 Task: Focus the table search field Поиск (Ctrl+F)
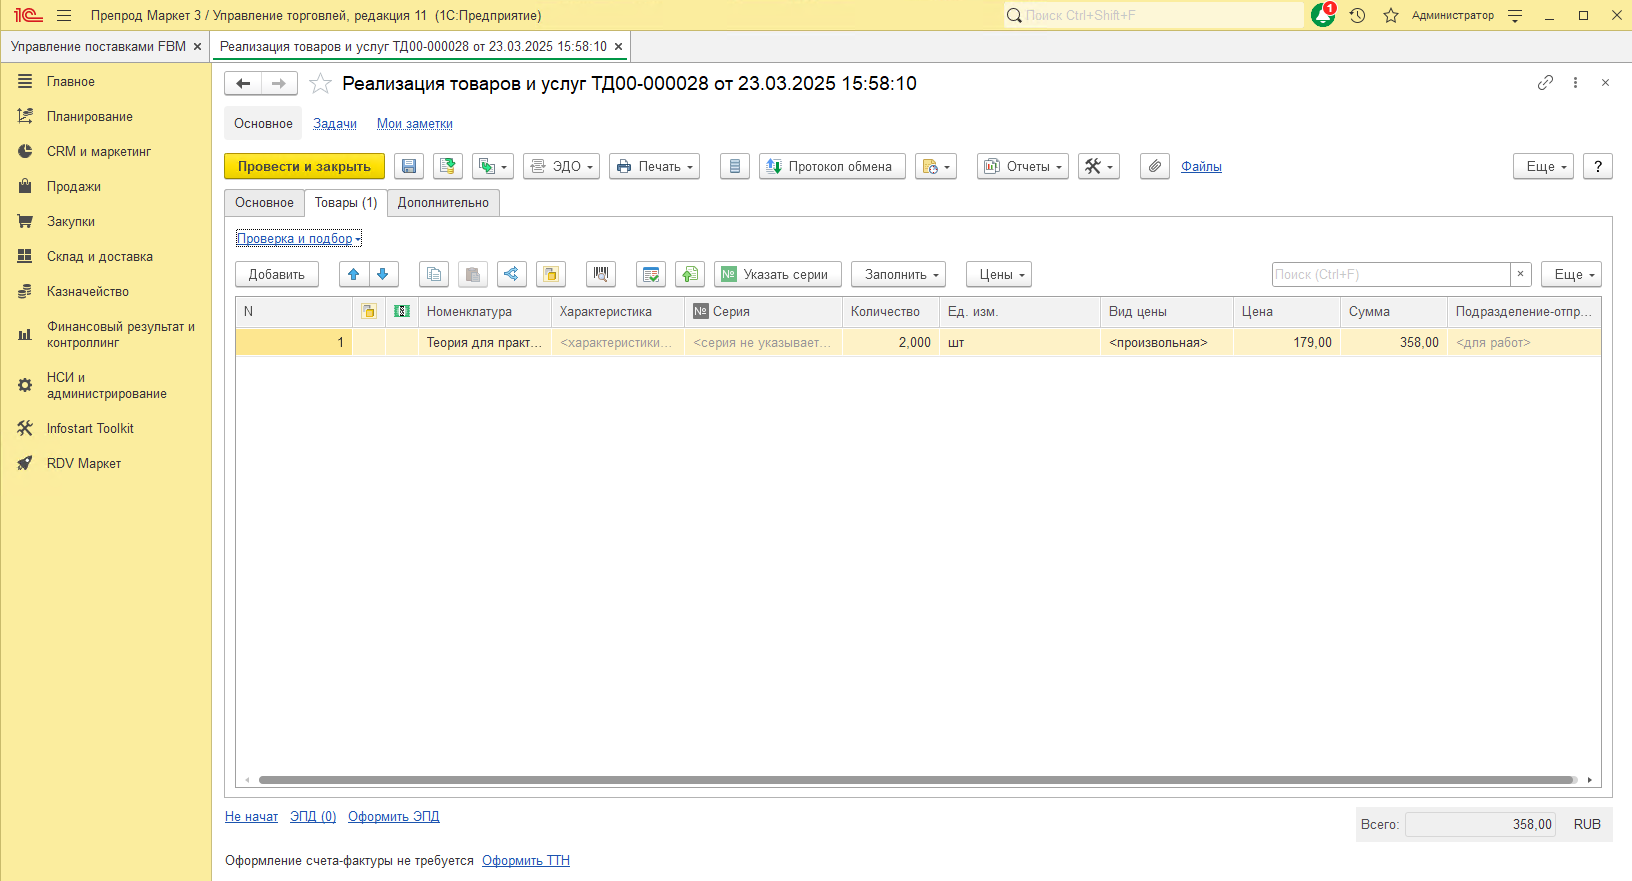(1391, 274)
